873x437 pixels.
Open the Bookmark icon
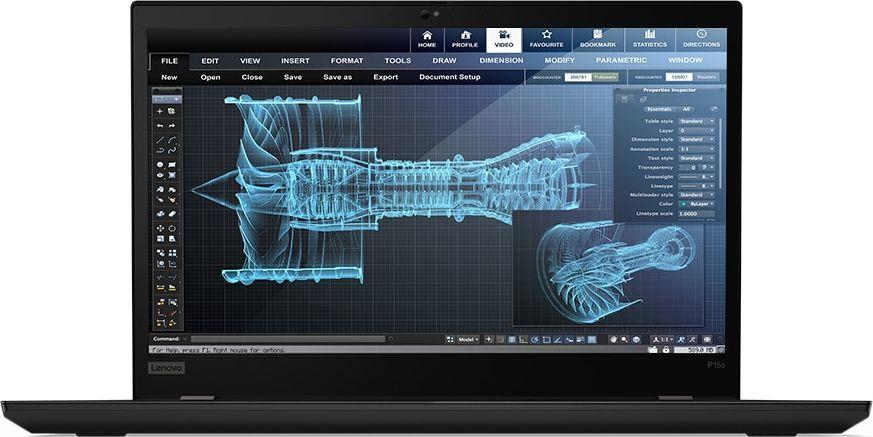(598, 39)
